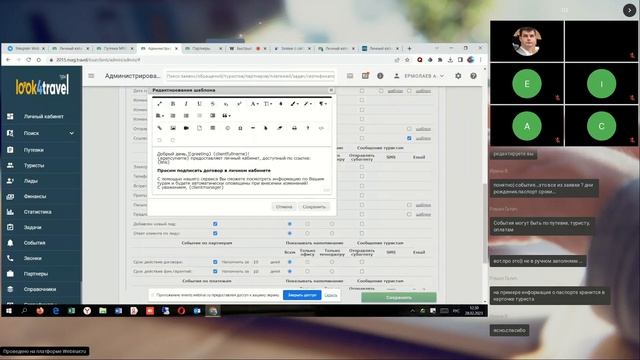Select Всем radio for Добавлен новый лид
The image size is (640, 360).
290,224
